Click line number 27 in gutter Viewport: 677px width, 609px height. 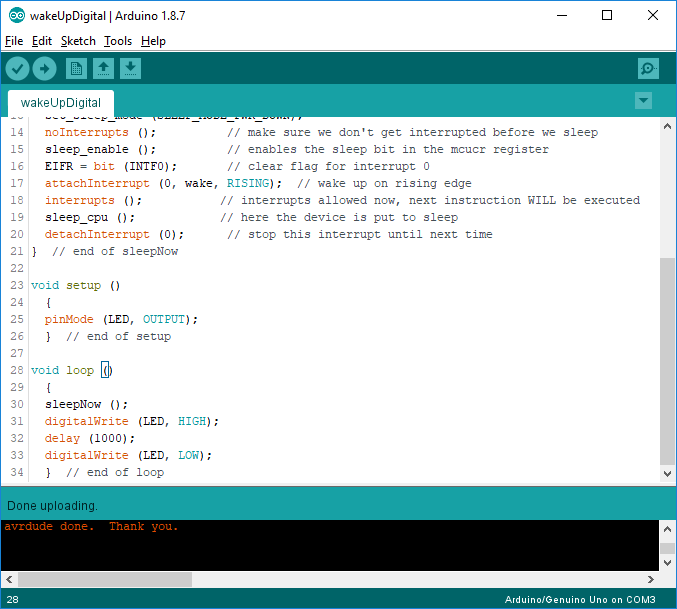coord(17,353)
